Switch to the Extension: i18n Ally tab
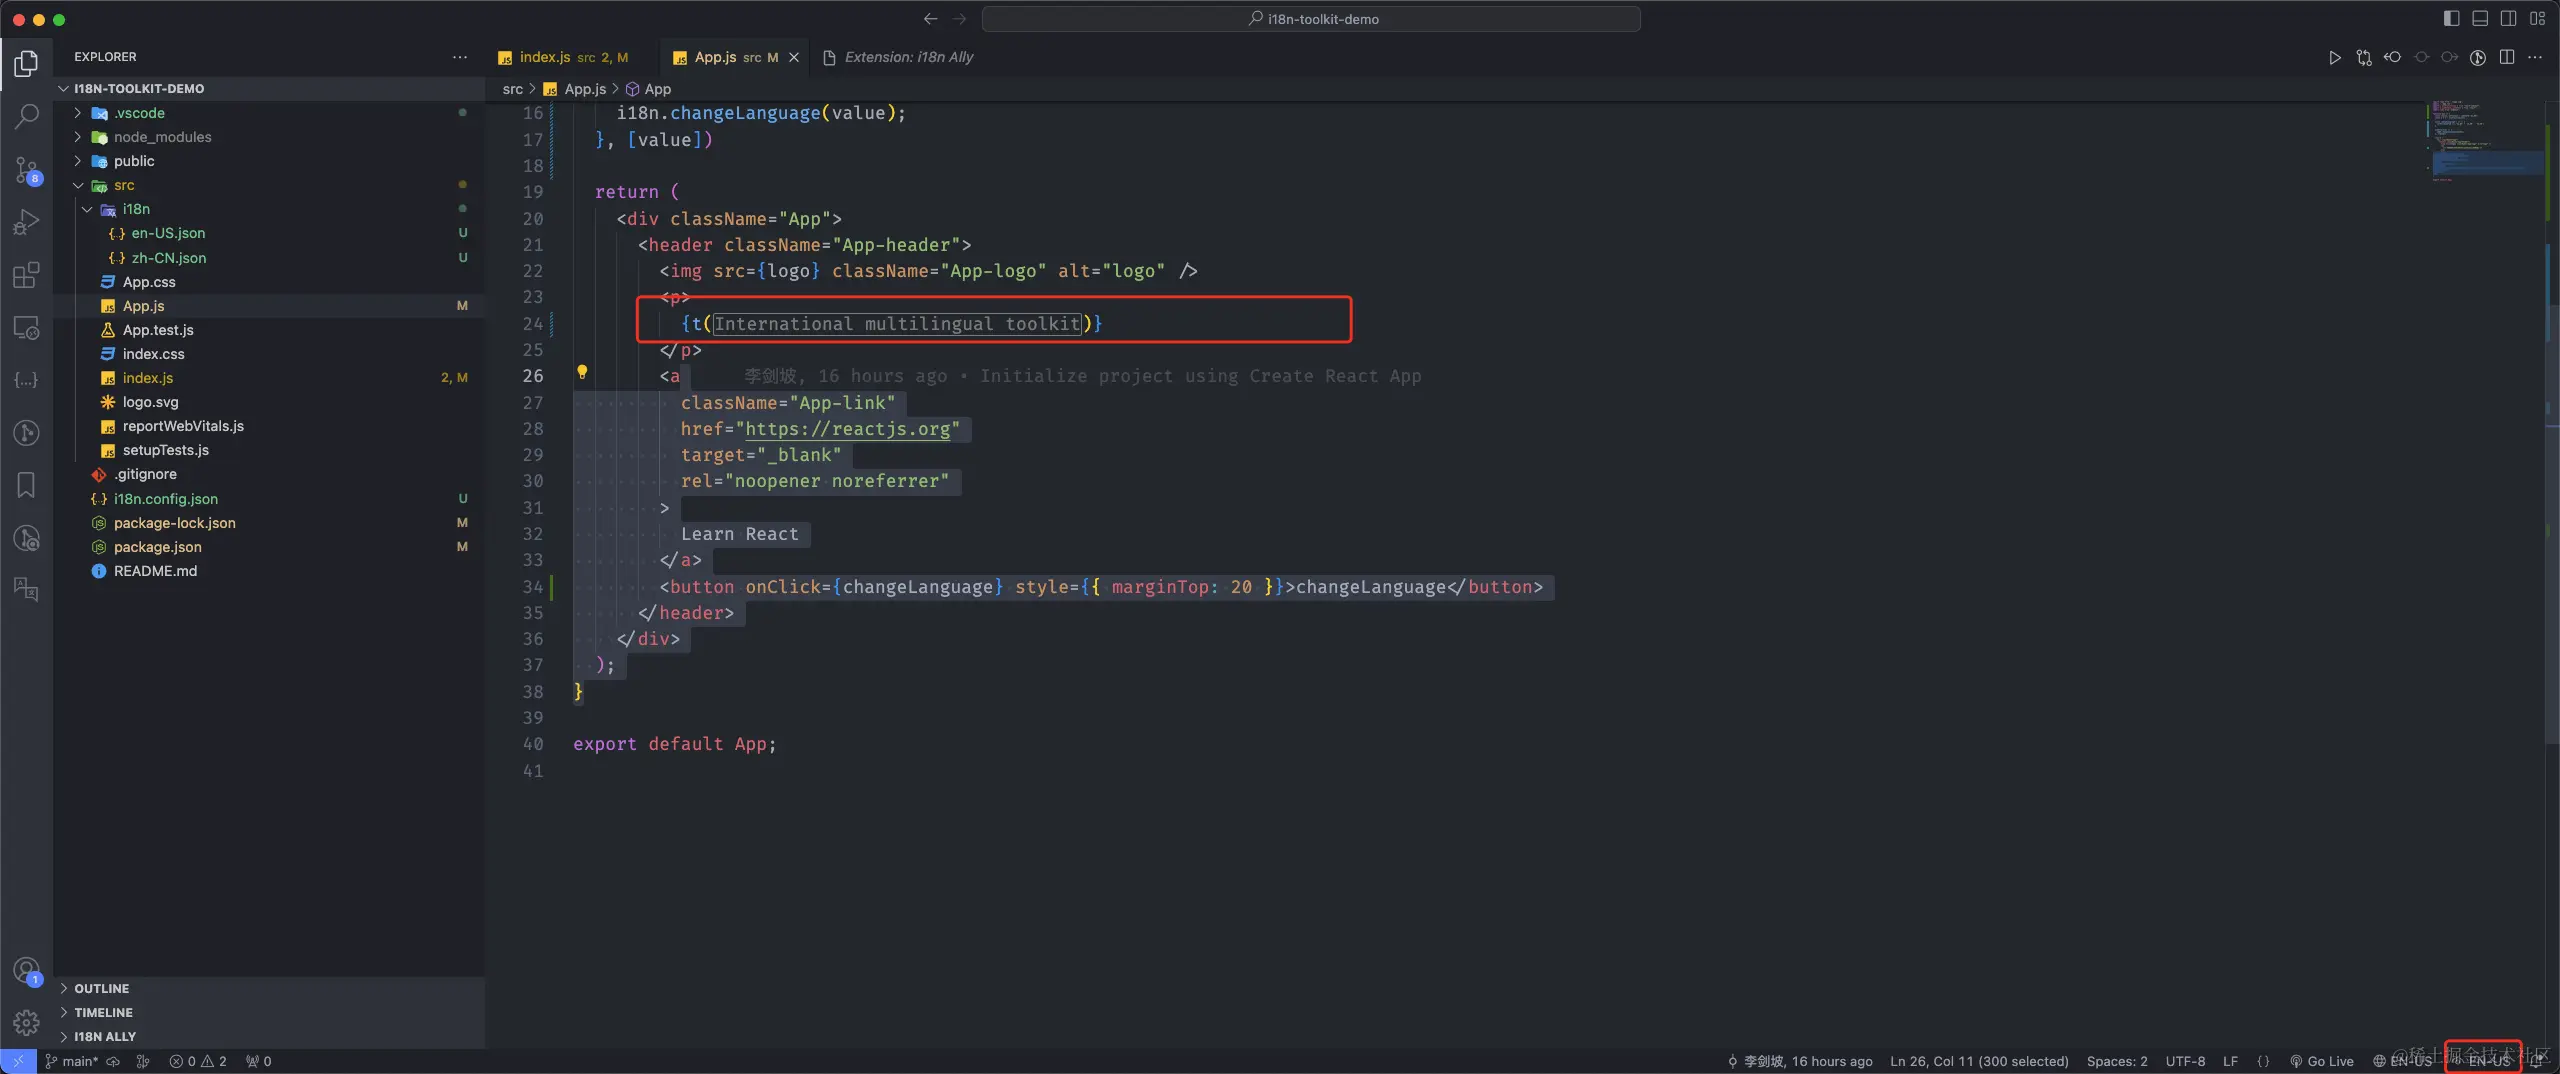The height and width of the screenshot is (1074, 2560). click(x=898, y=57)
